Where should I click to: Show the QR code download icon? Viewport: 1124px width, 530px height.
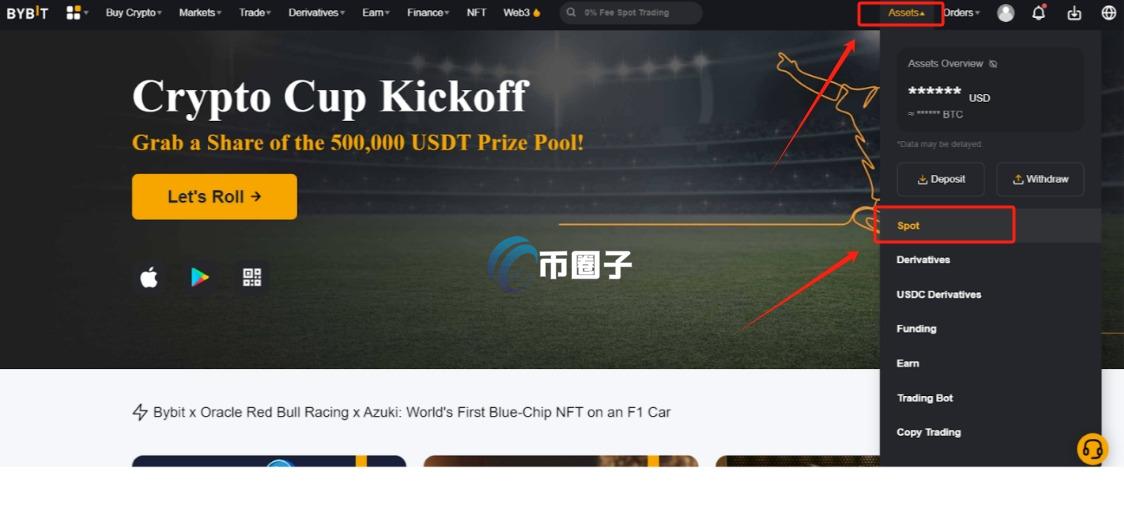pyautogui.click(x=252, y=278)
